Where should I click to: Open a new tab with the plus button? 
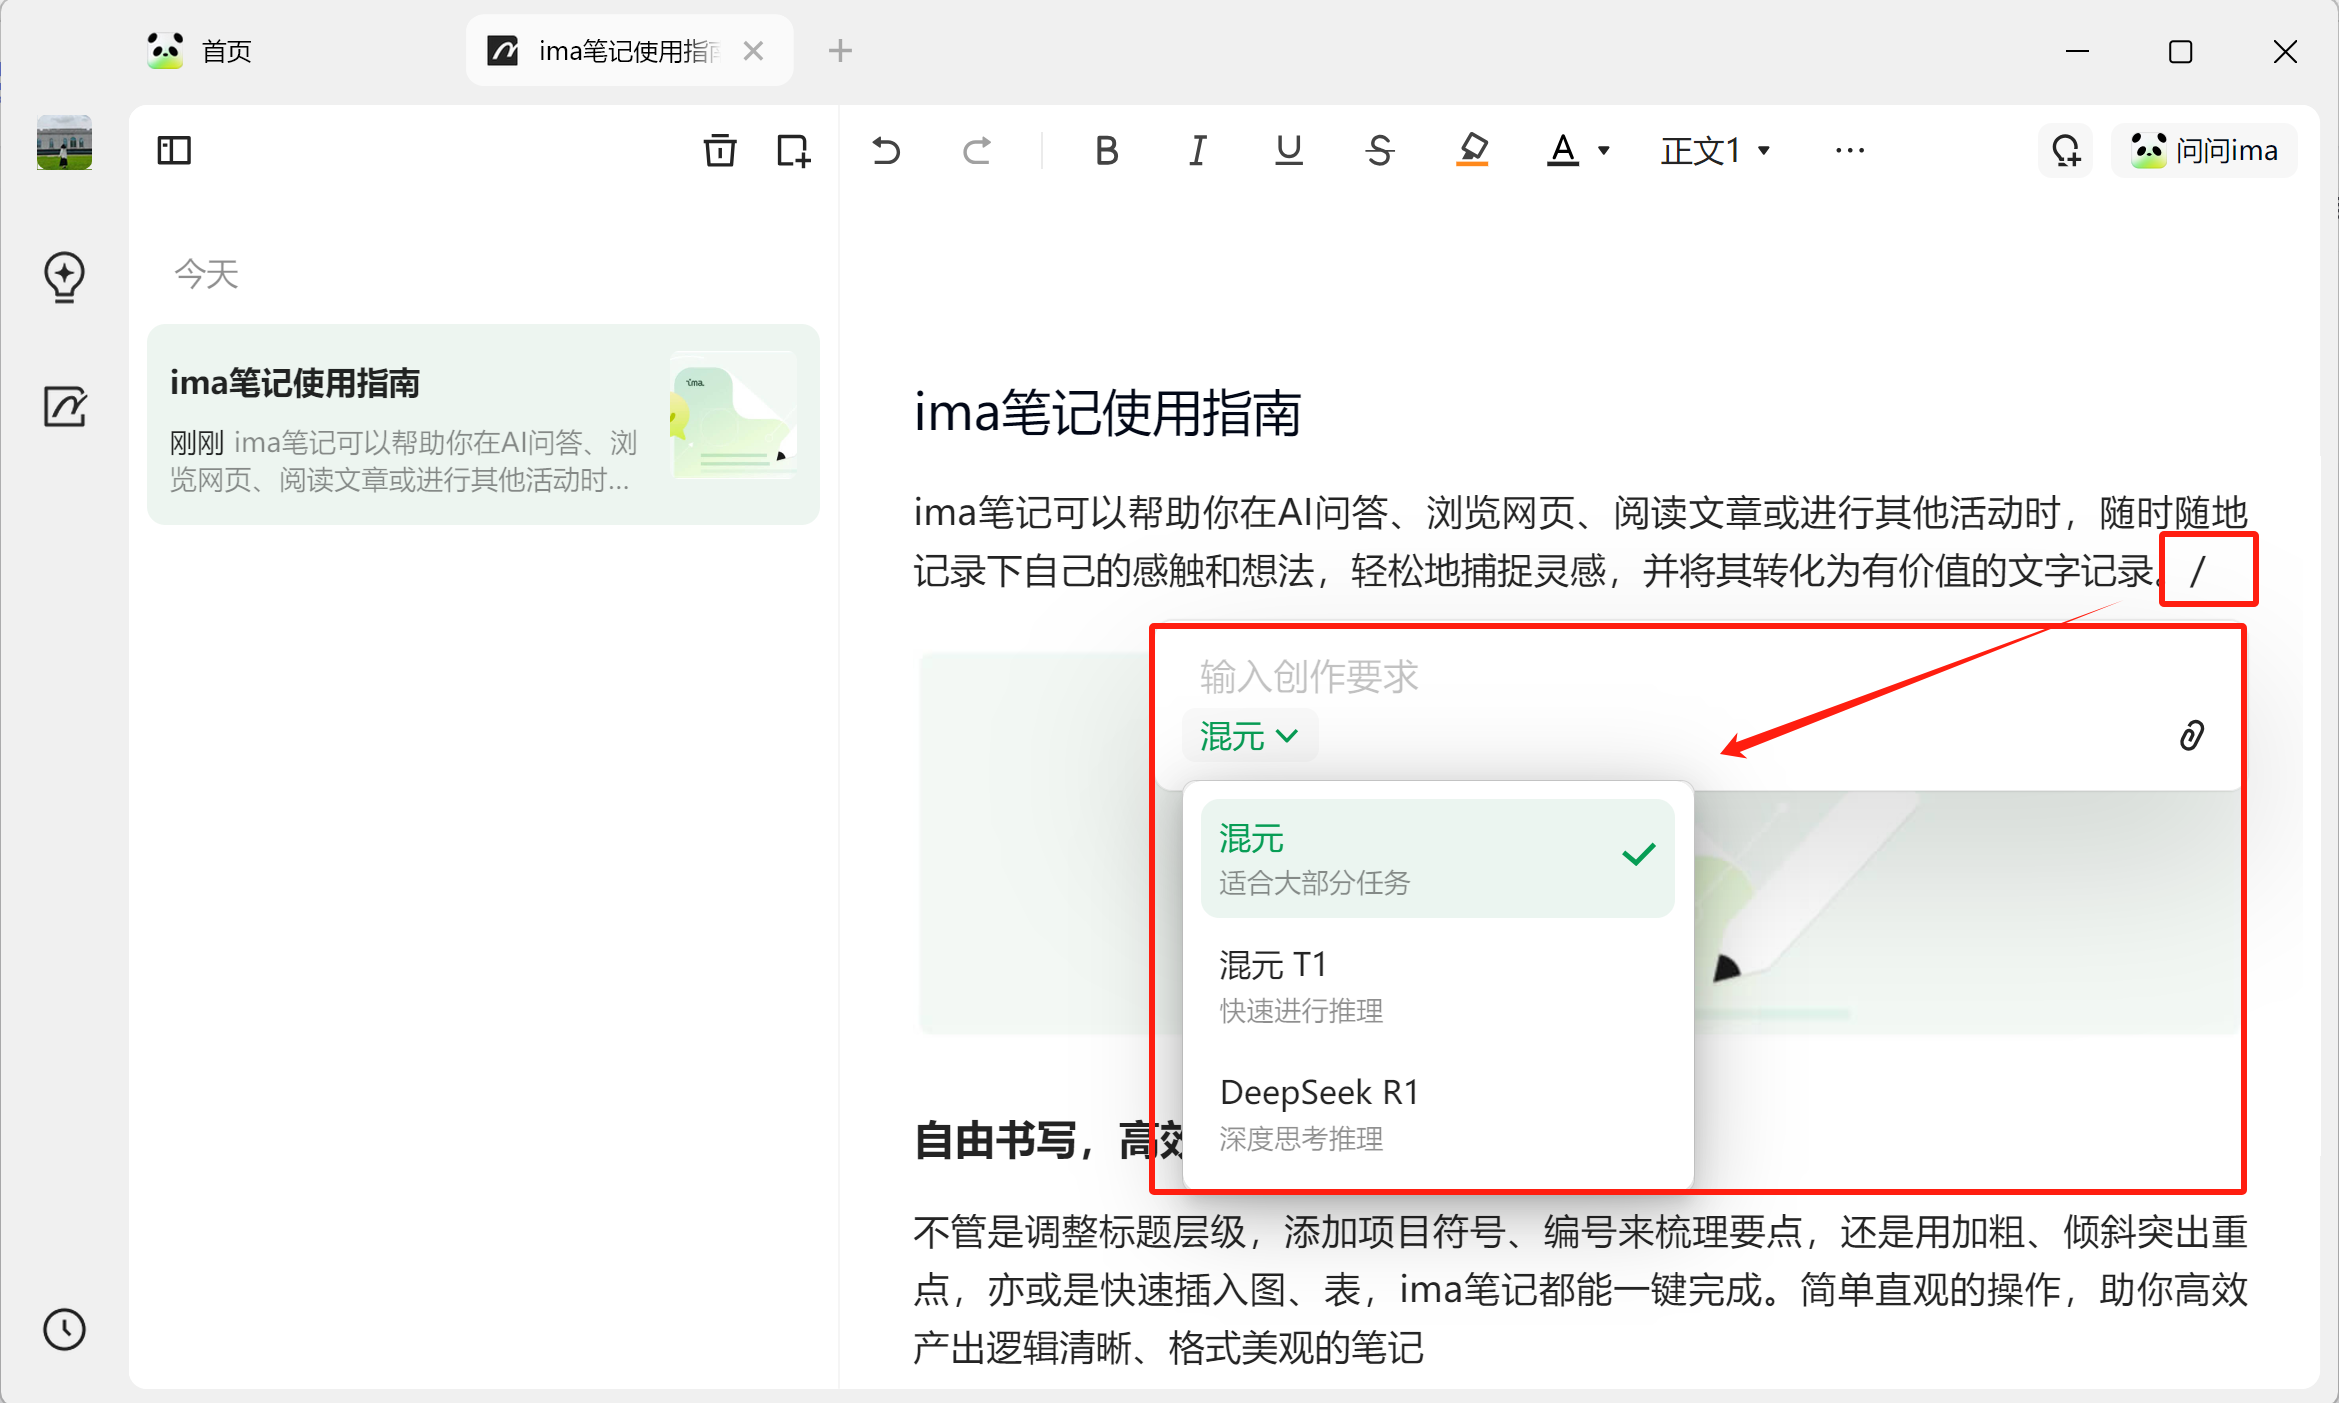pos(839,50)
